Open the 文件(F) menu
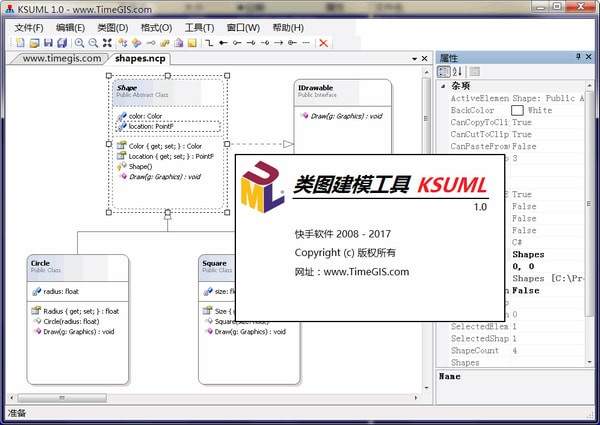600x425 pixels. pyautogui.click(x=30, y=27)
